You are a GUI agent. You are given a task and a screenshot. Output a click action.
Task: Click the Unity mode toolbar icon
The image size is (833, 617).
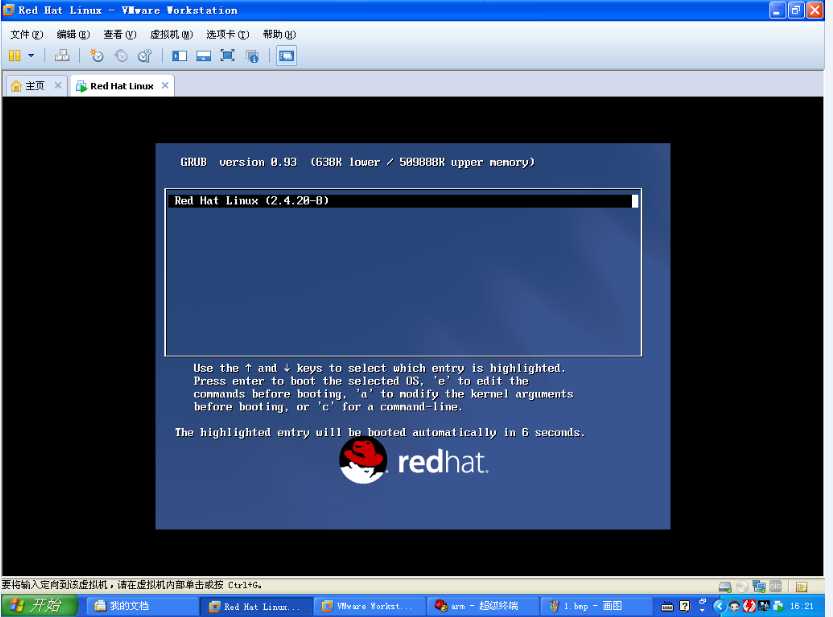(x=253, y=56)
